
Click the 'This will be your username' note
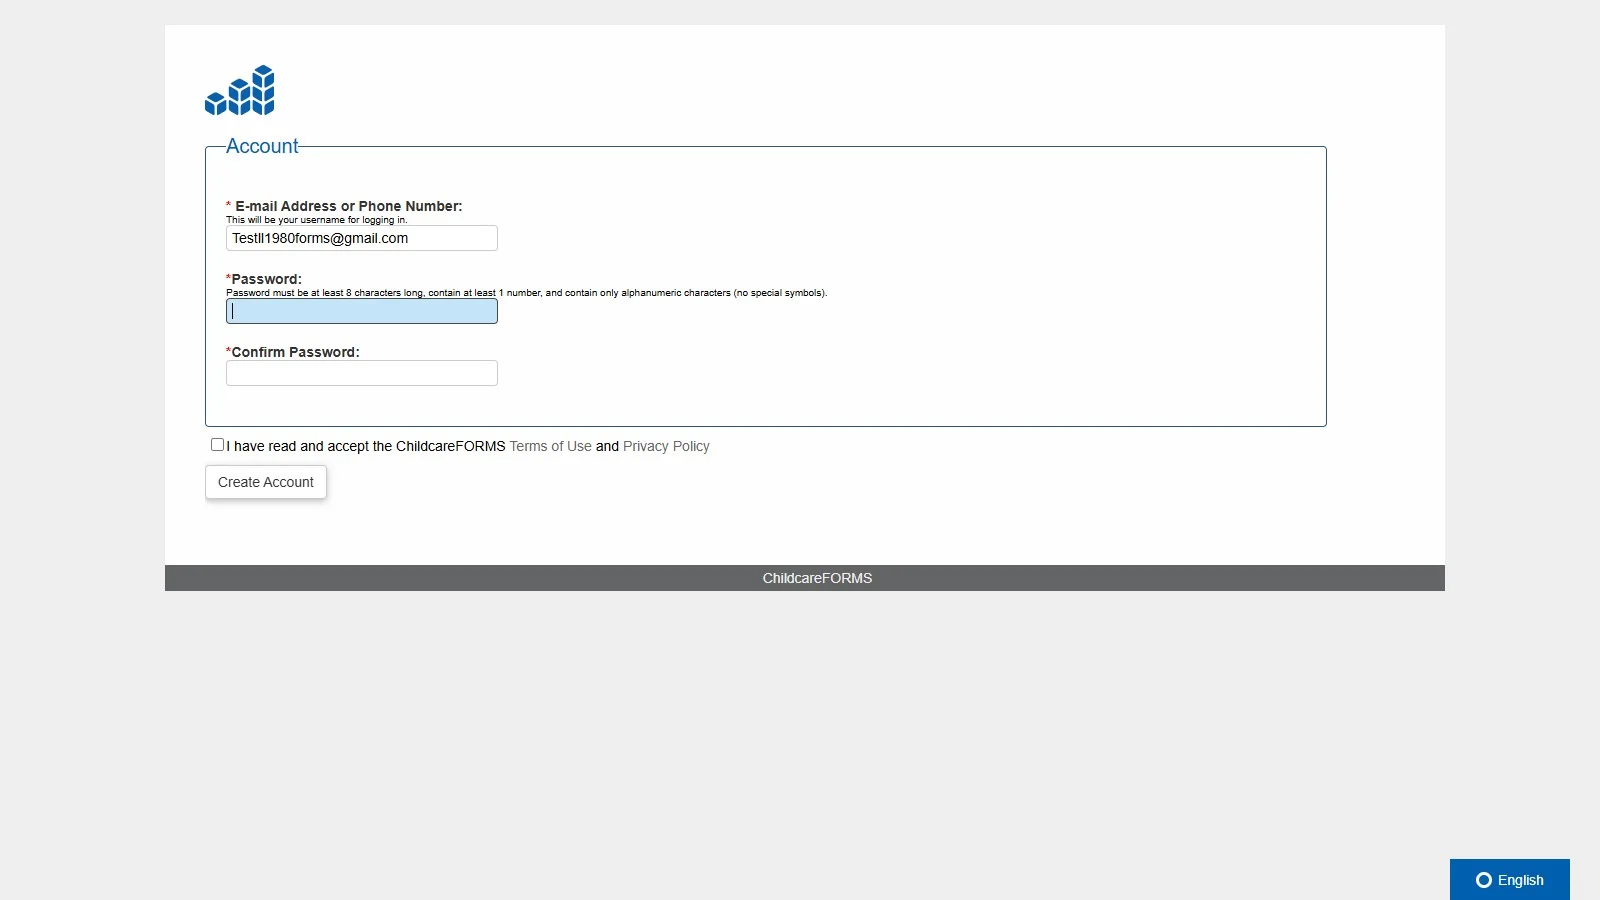(x=317, y=220)
